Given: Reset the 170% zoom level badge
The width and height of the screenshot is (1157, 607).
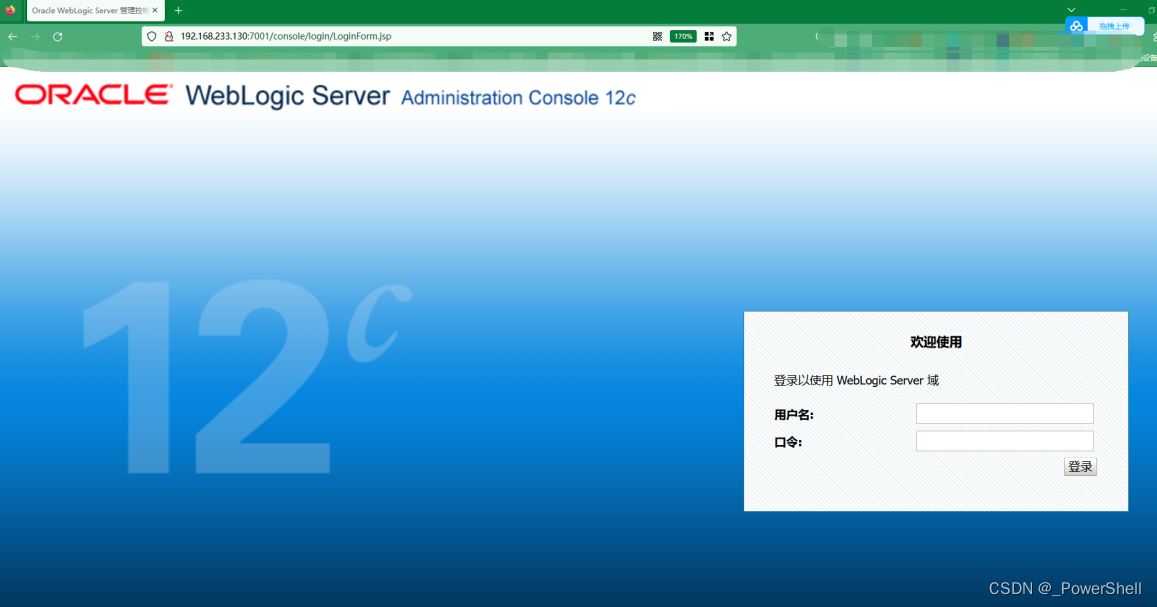Looking at the screenshot, I should pos(683,36).
